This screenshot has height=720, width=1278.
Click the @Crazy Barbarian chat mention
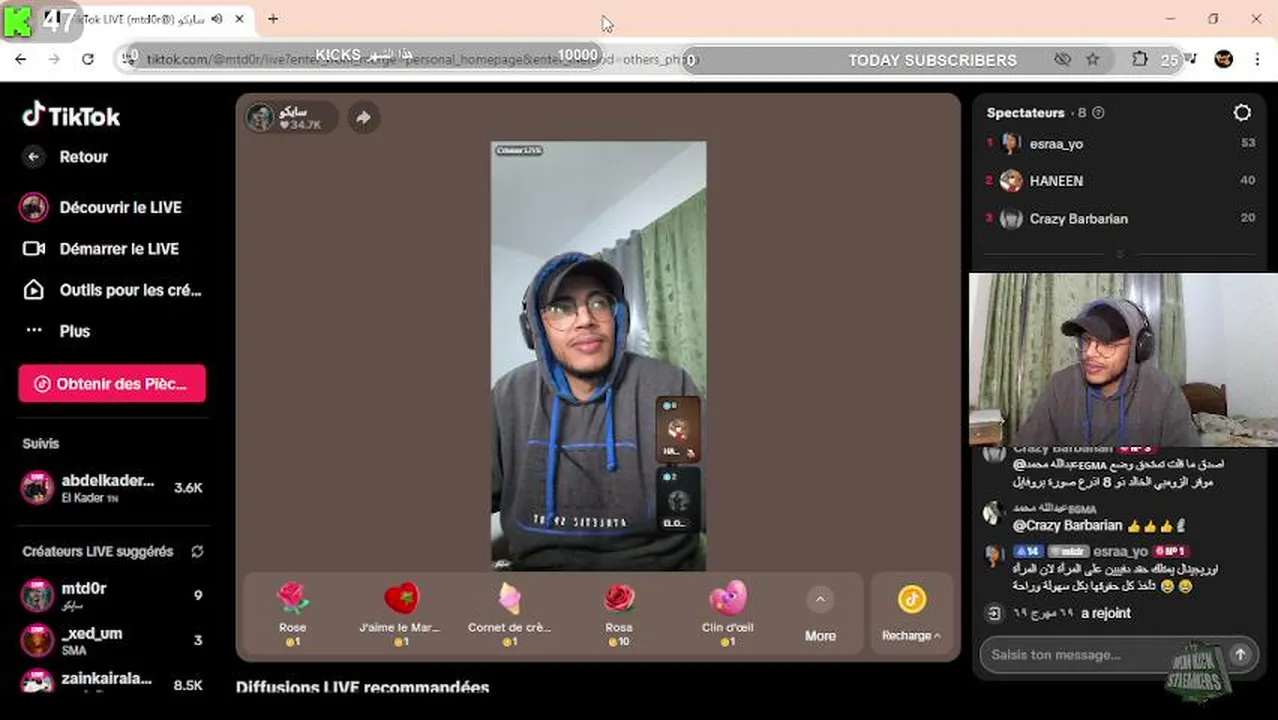pyautogui.click(x=1067, y=525)
